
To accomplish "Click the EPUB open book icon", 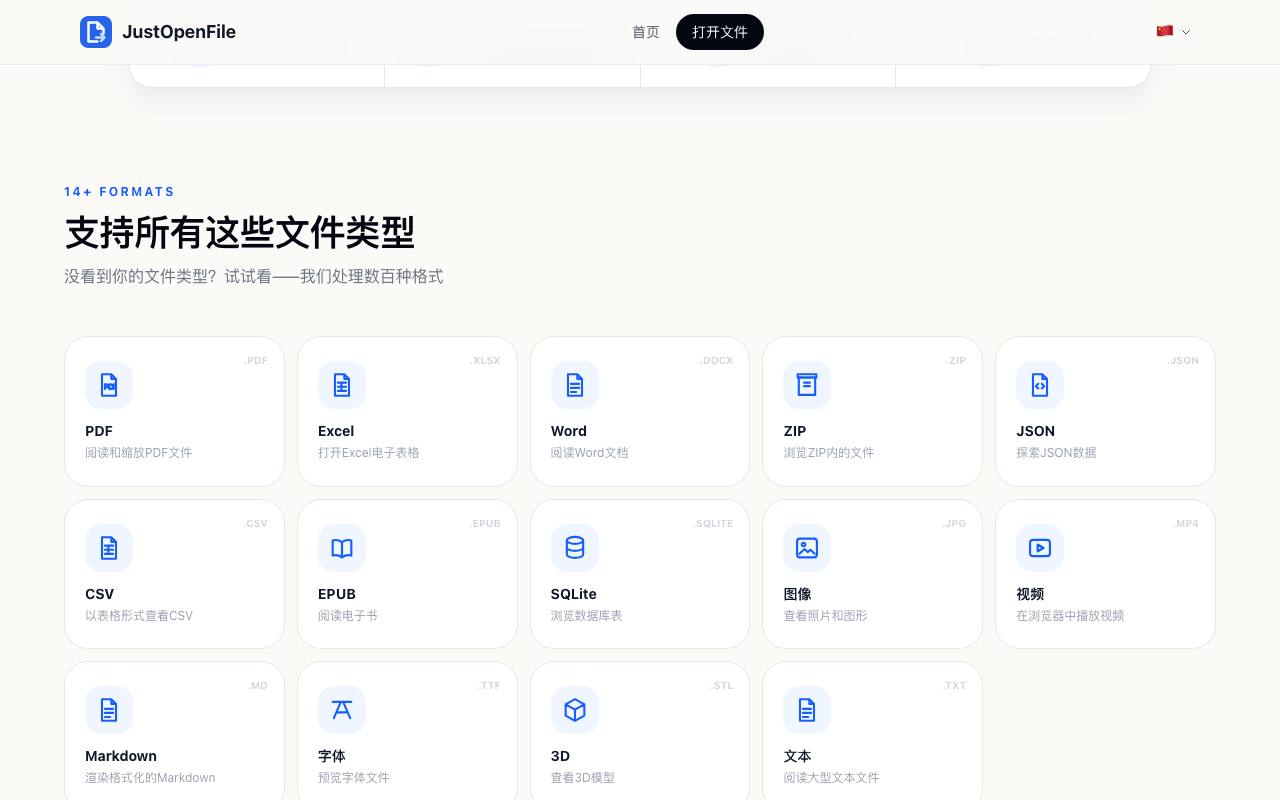I will tap(342, 548).
